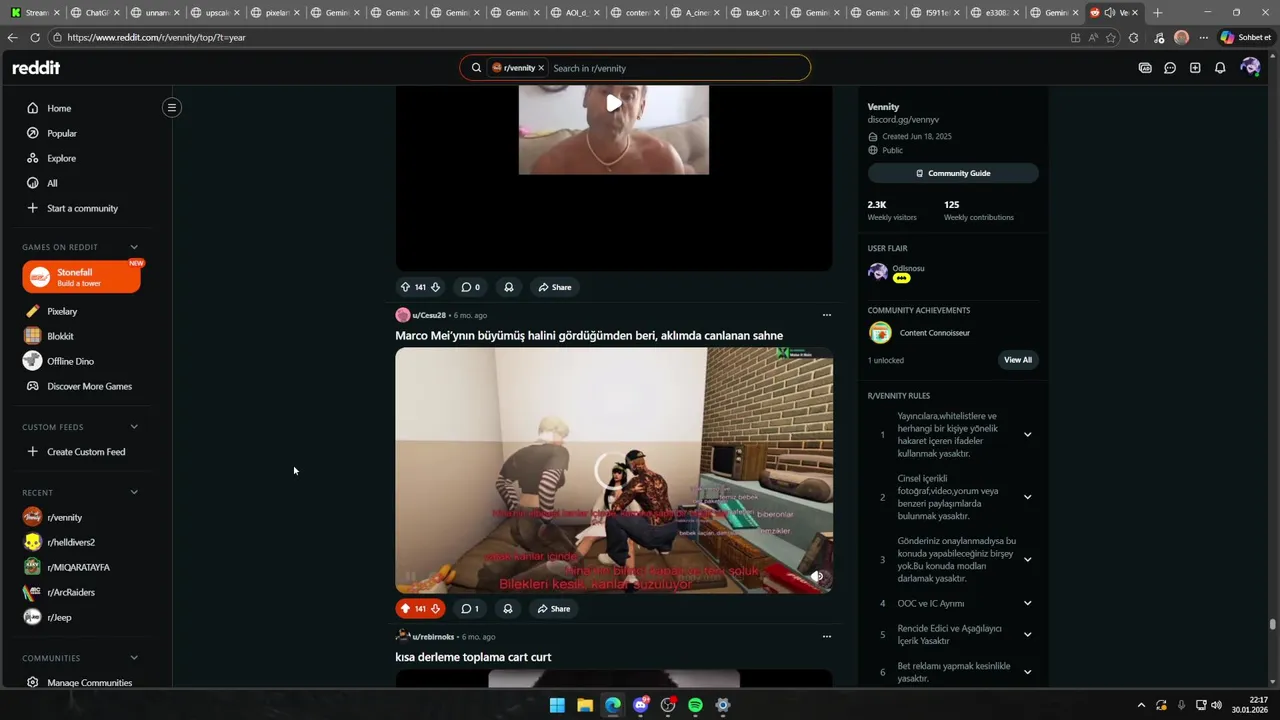Viewport: 1280px width, 720px height.
Task: Open the notifications bell
Action: point(1220,68)
